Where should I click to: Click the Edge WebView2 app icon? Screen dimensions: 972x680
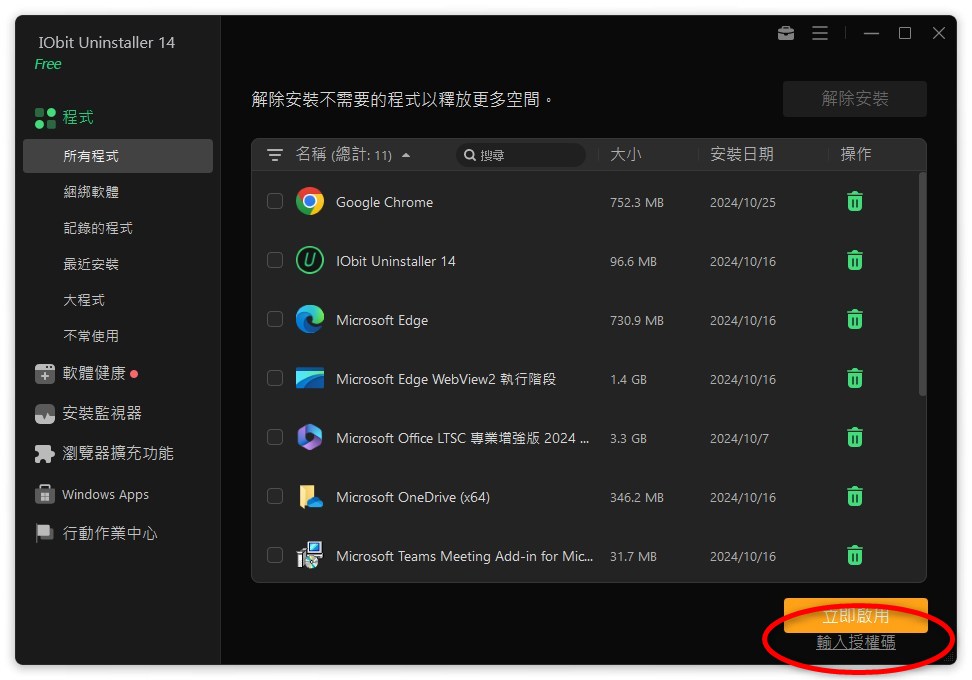click(x=309, y=378)
